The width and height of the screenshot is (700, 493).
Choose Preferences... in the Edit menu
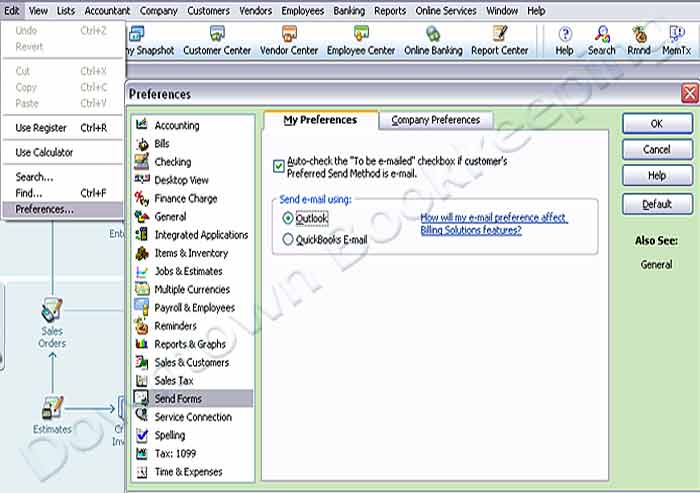coord(62,209)
